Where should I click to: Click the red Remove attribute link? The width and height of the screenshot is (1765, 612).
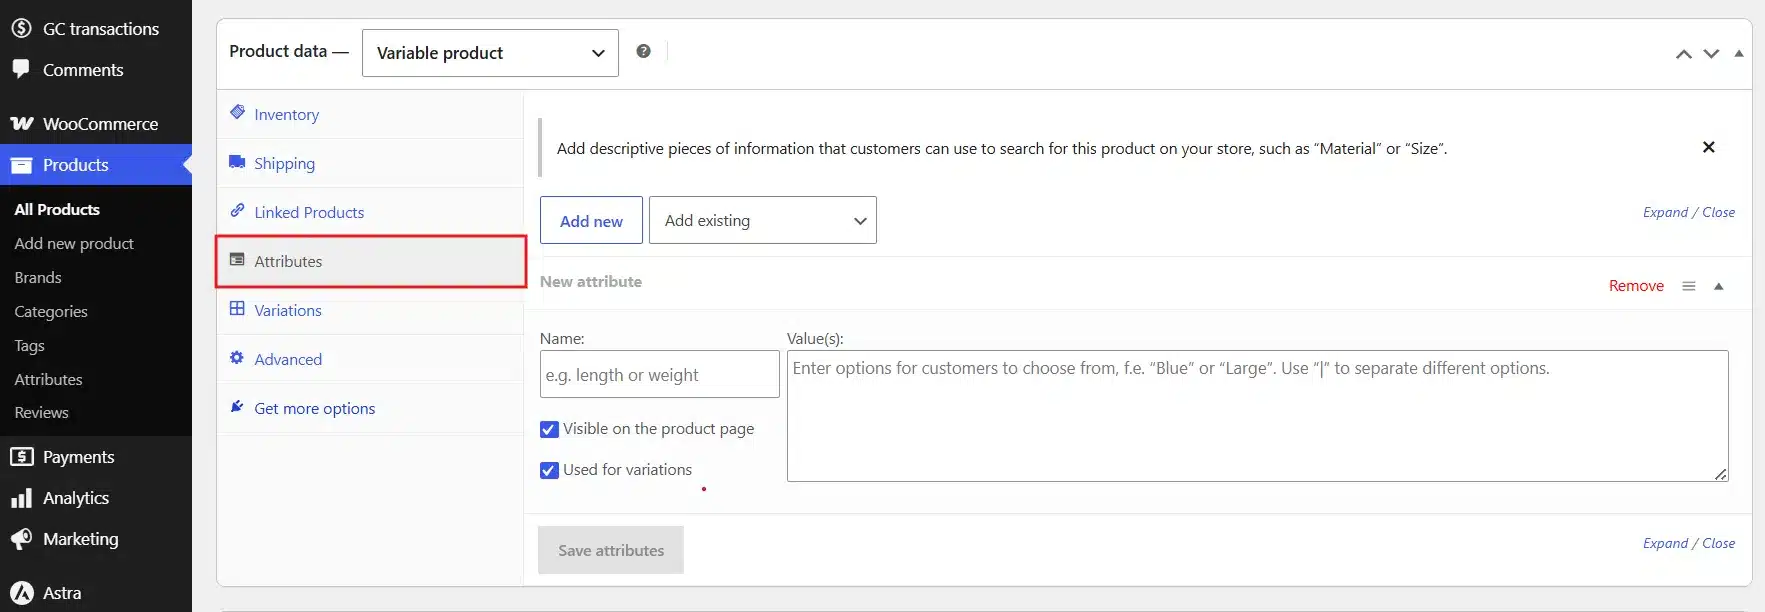tap(1636, 286)
